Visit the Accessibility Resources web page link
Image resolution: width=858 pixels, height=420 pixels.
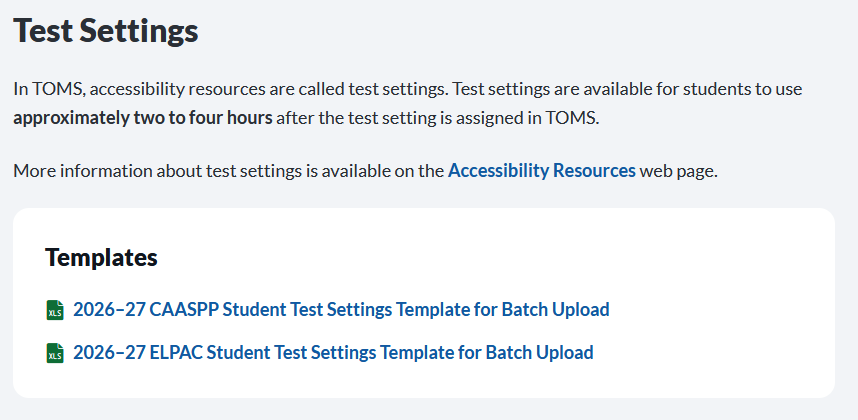tap(542, 171)
